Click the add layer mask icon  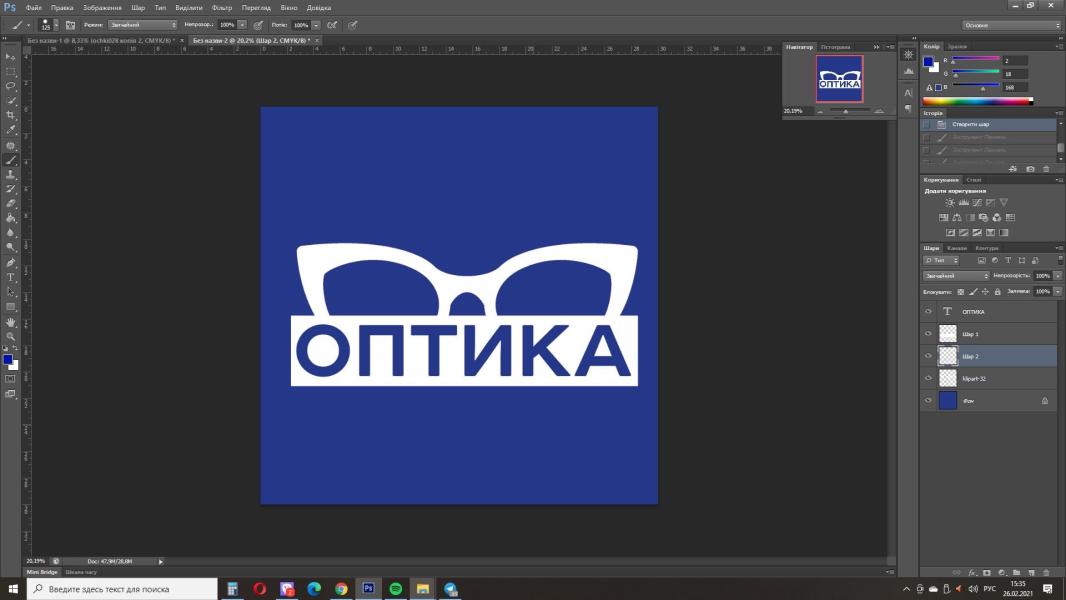coord(986,573)
